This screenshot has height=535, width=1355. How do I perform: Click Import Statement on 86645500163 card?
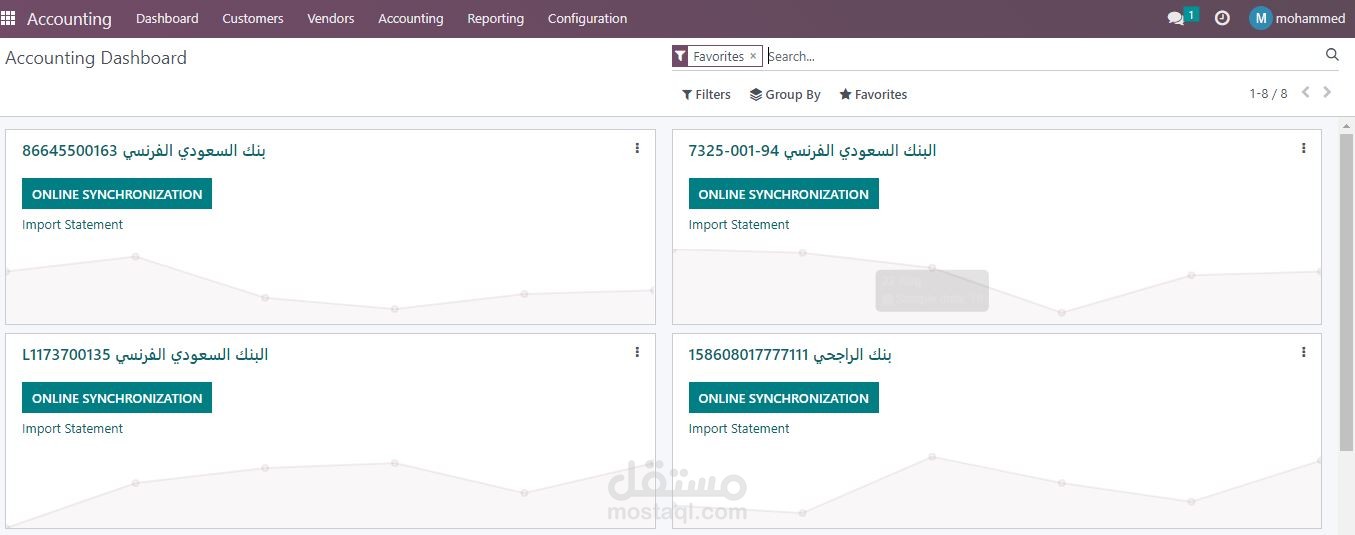click(73, 225)
